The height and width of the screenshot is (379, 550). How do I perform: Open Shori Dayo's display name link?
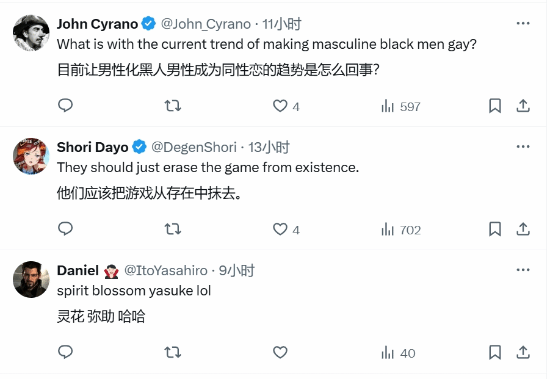(x=93, y=147)
